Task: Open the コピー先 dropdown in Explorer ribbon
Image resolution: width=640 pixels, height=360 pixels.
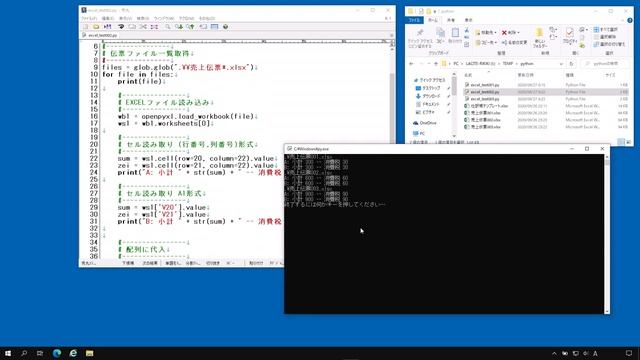Action: (485, 42)
